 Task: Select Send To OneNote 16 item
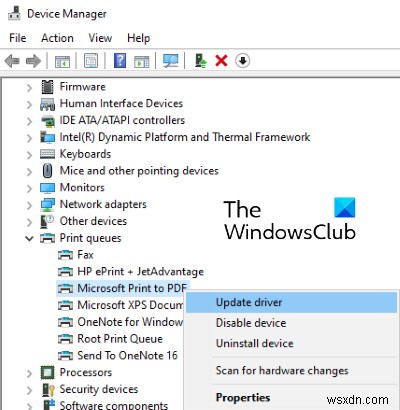(127, 355)
